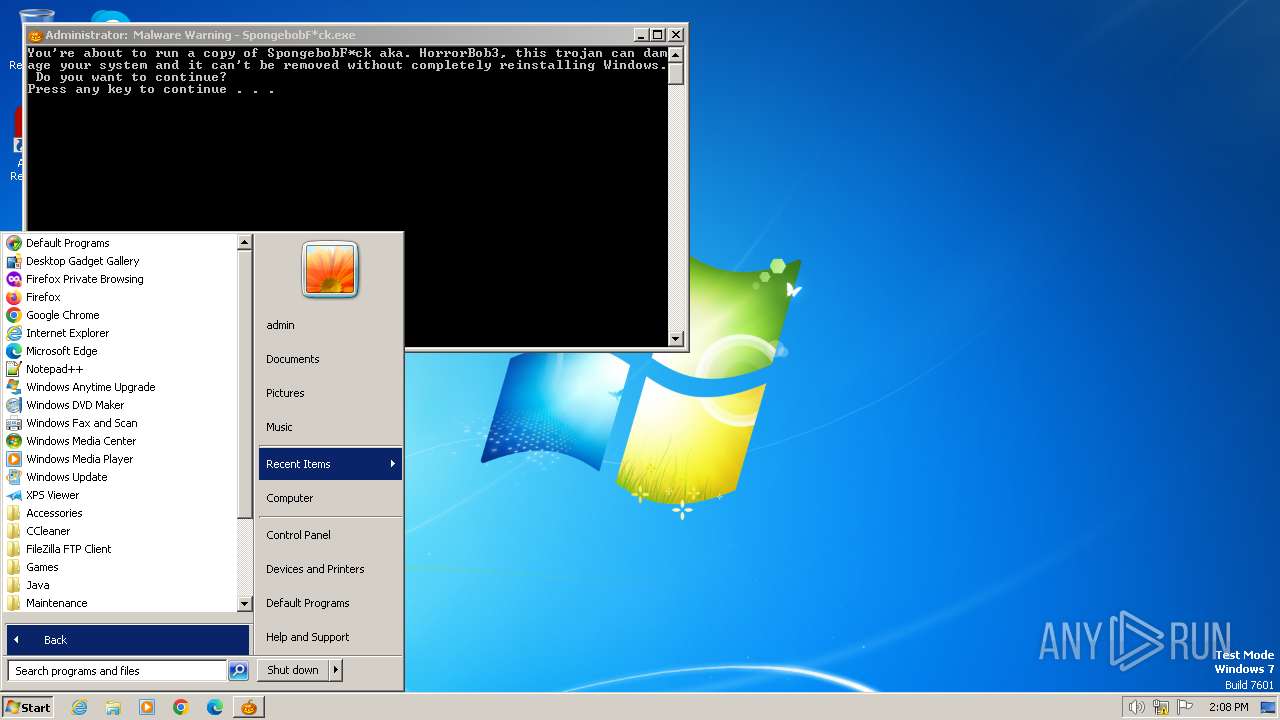The height and width of the screenshot is (720, 1280).
Task: Launch Windows DVD Maker icon
Action: 14,405
